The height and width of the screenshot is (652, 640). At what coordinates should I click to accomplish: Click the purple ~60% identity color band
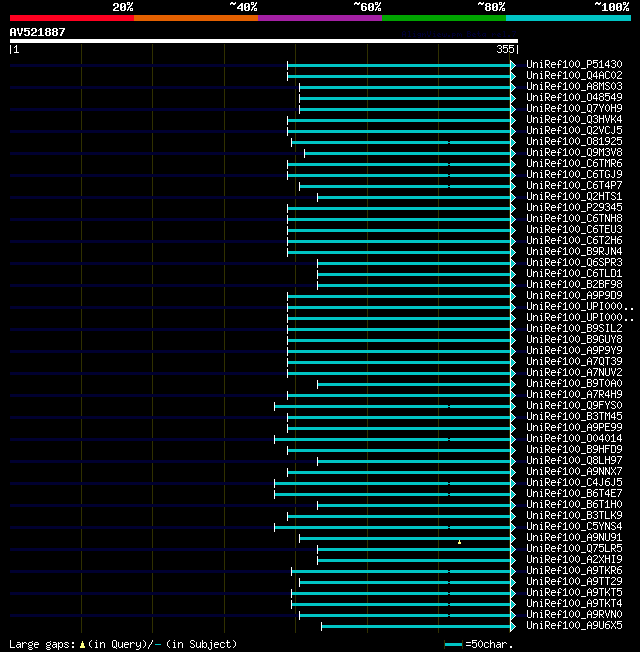(x=320, y=18)
